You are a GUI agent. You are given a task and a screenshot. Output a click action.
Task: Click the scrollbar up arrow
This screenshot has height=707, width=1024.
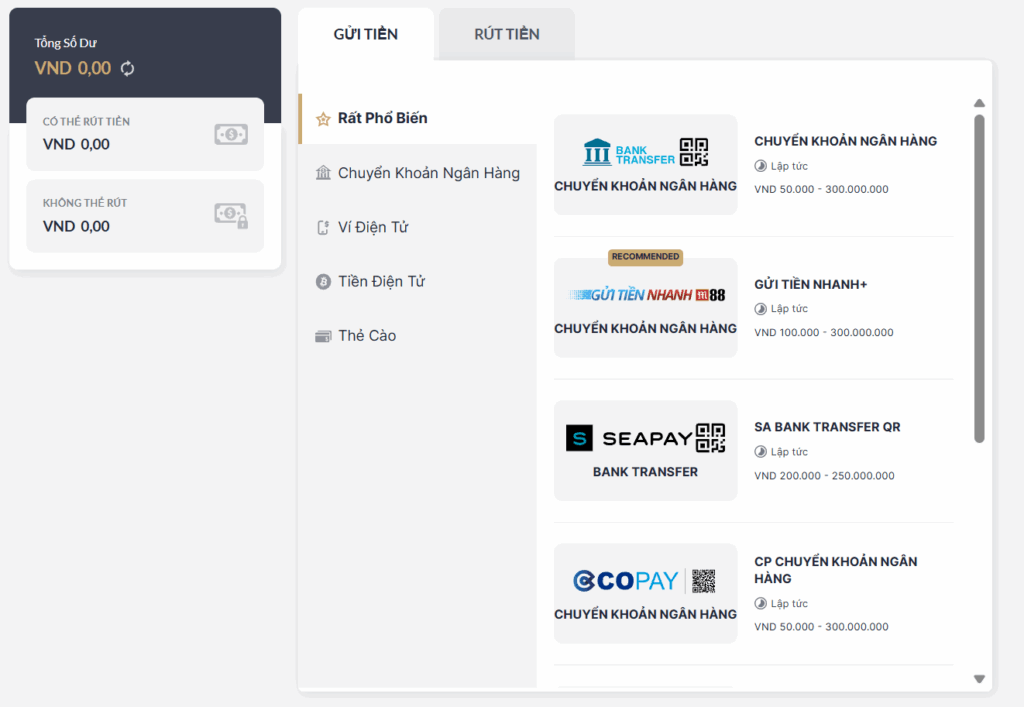979,103
